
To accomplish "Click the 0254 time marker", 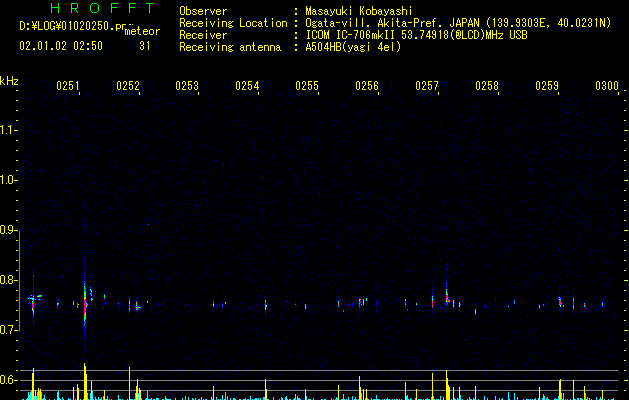I will pyautogui.click(x=247, y=85).
